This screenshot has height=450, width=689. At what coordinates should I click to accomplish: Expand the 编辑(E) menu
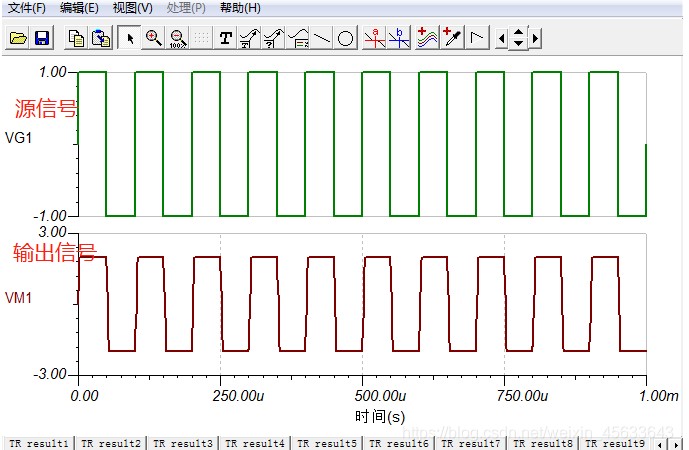point(79,8)
